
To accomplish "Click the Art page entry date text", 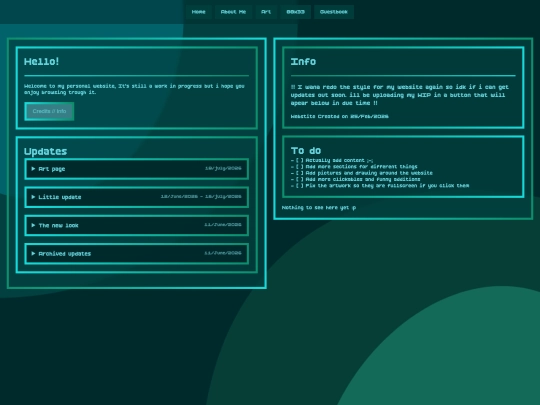I will pyautogui.click(x=223, y=168).
